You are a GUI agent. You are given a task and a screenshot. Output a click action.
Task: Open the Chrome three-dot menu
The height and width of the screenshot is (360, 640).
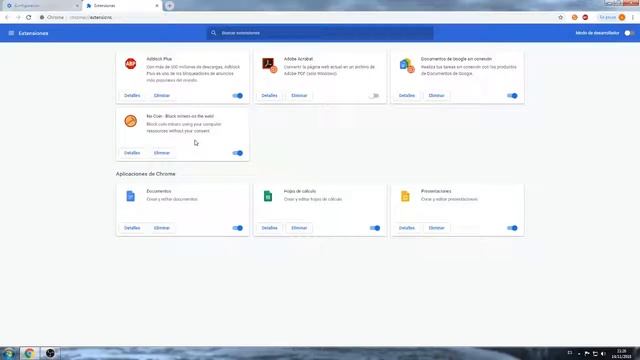click(633, 18)
